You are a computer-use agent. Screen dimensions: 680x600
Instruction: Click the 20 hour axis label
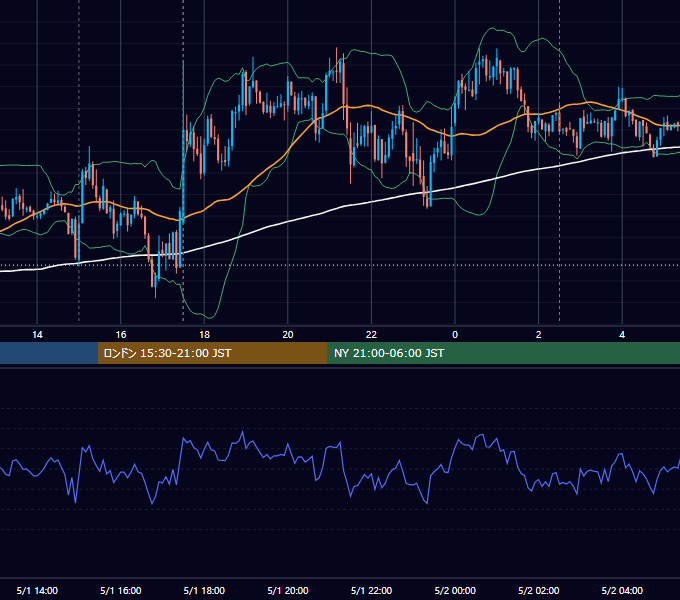[x=288, y=334]
